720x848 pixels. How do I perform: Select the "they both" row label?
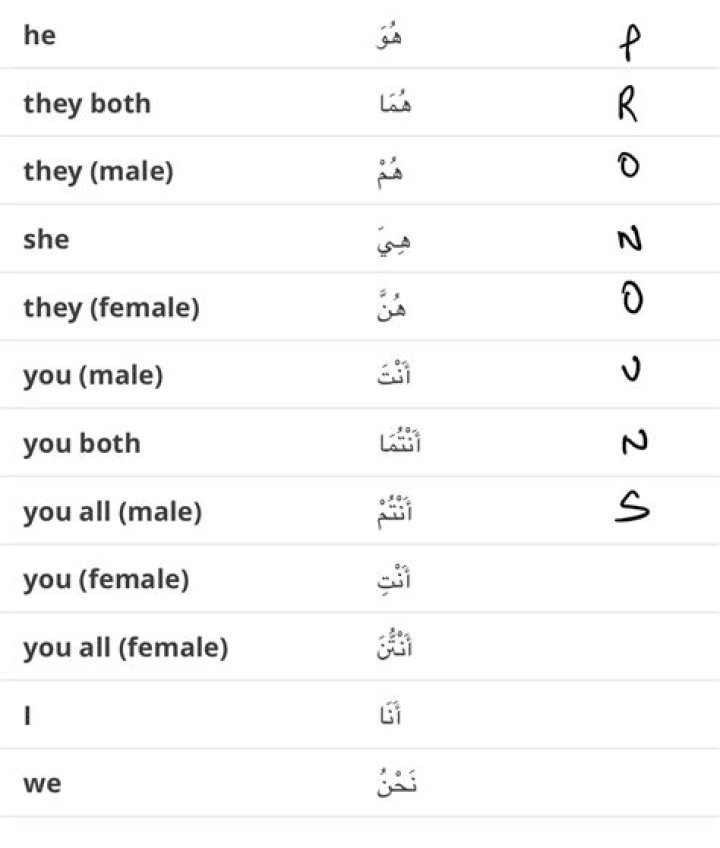click(x=87, y=104)
